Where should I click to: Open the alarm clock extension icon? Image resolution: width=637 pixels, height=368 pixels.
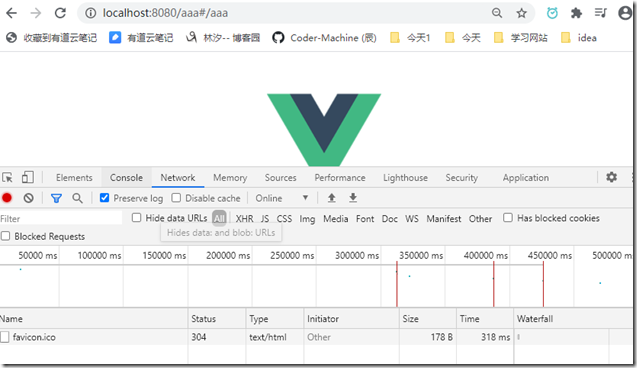pyautogui.click(x=552, y=13)
